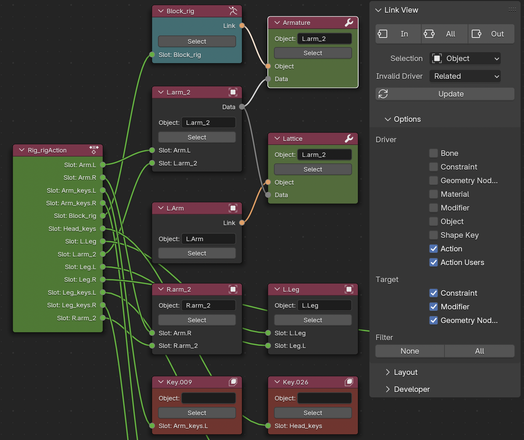Screen dimensions: 524x440
Task: Click the wrench icon on Lattice node
Action: (349, 138)
